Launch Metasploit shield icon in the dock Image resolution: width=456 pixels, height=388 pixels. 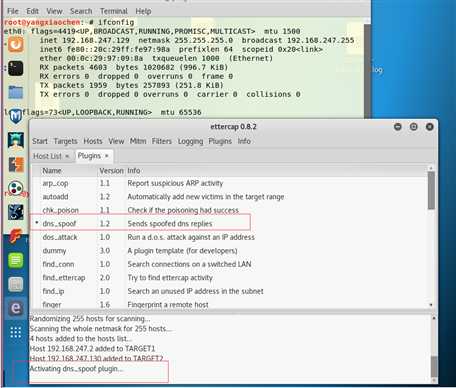tap(16, 116)
